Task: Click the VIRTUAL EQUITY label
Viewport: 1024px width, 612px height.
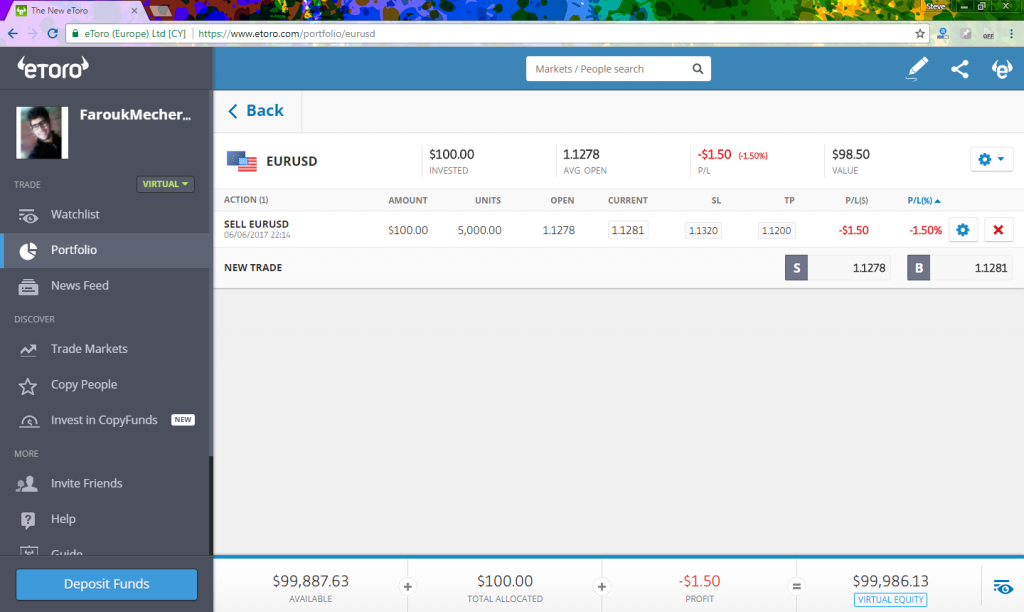Action: [890, 600]
